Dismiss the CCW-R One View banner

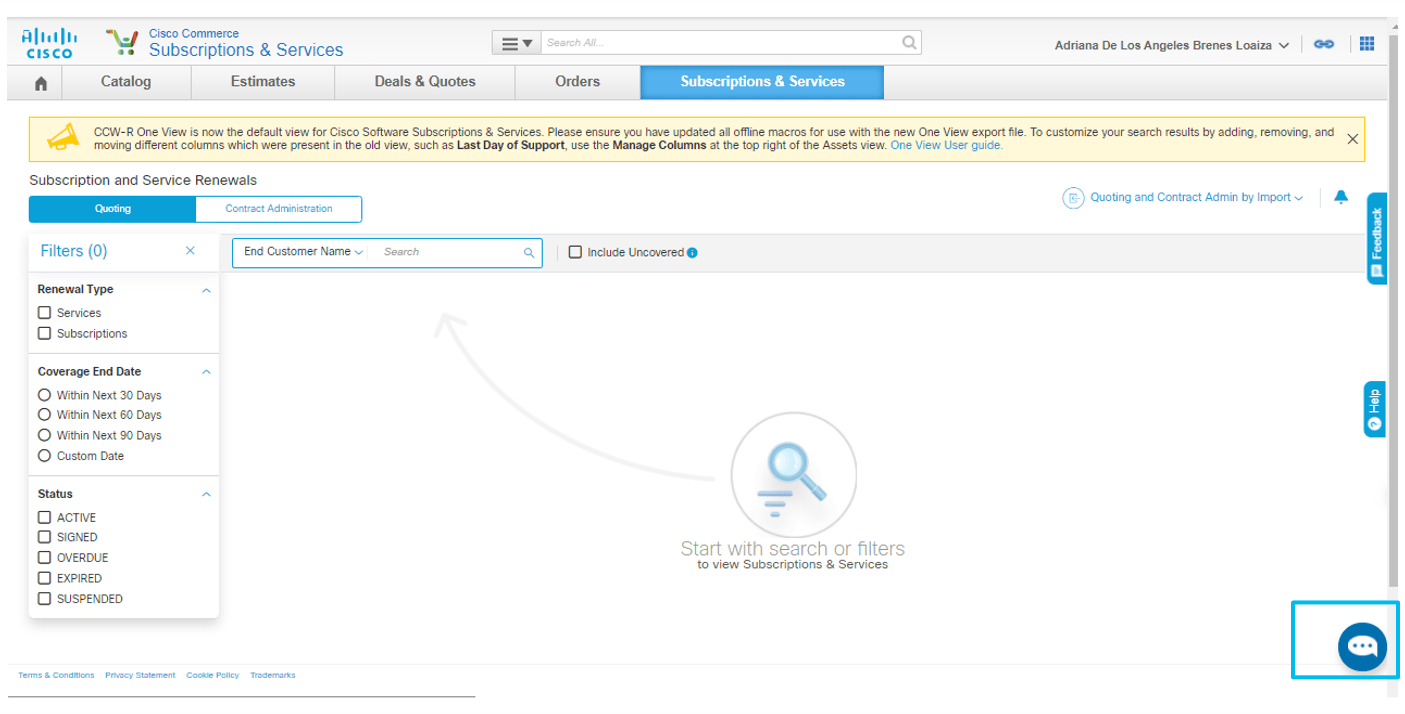pyautogui.click(x=1352, y=139)
